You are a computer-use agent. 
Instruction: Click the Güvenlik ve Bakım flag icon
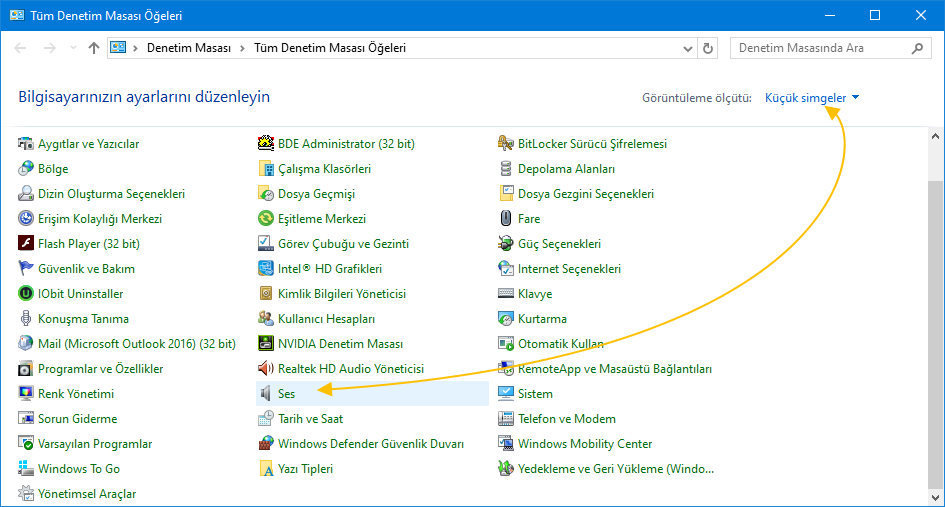click(25, 269)
